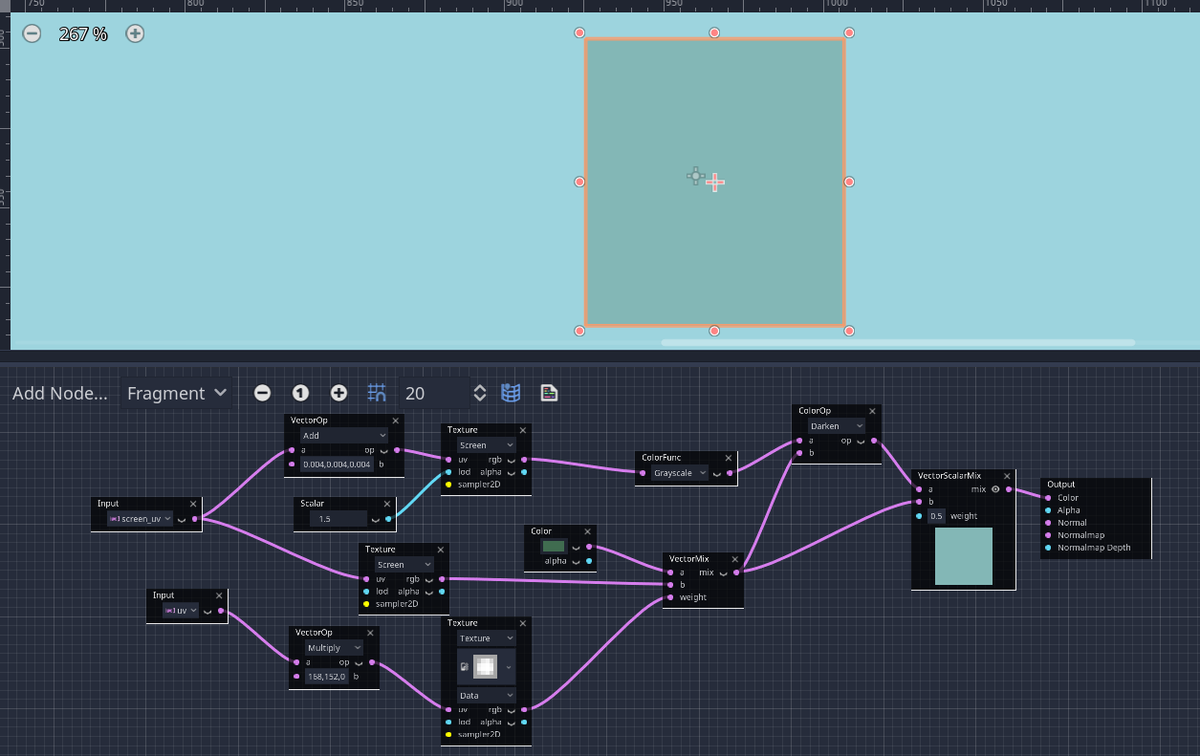Reset viewport zoom via 267 % label

[x=83, y=34]
